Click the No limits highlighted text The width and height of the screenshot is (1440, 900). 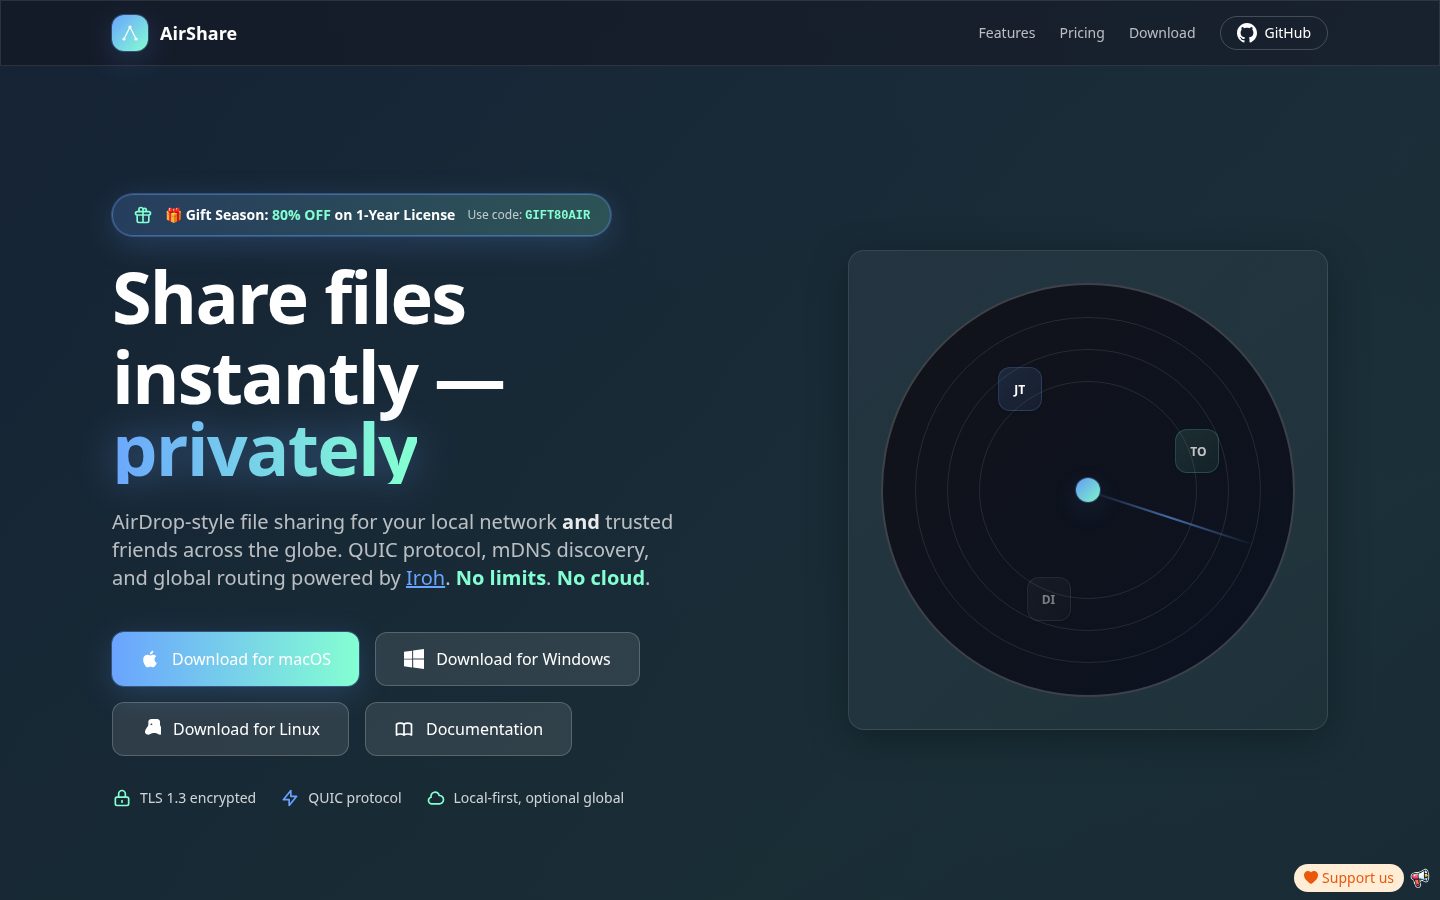pyautogui.click(x=501, y=578)
